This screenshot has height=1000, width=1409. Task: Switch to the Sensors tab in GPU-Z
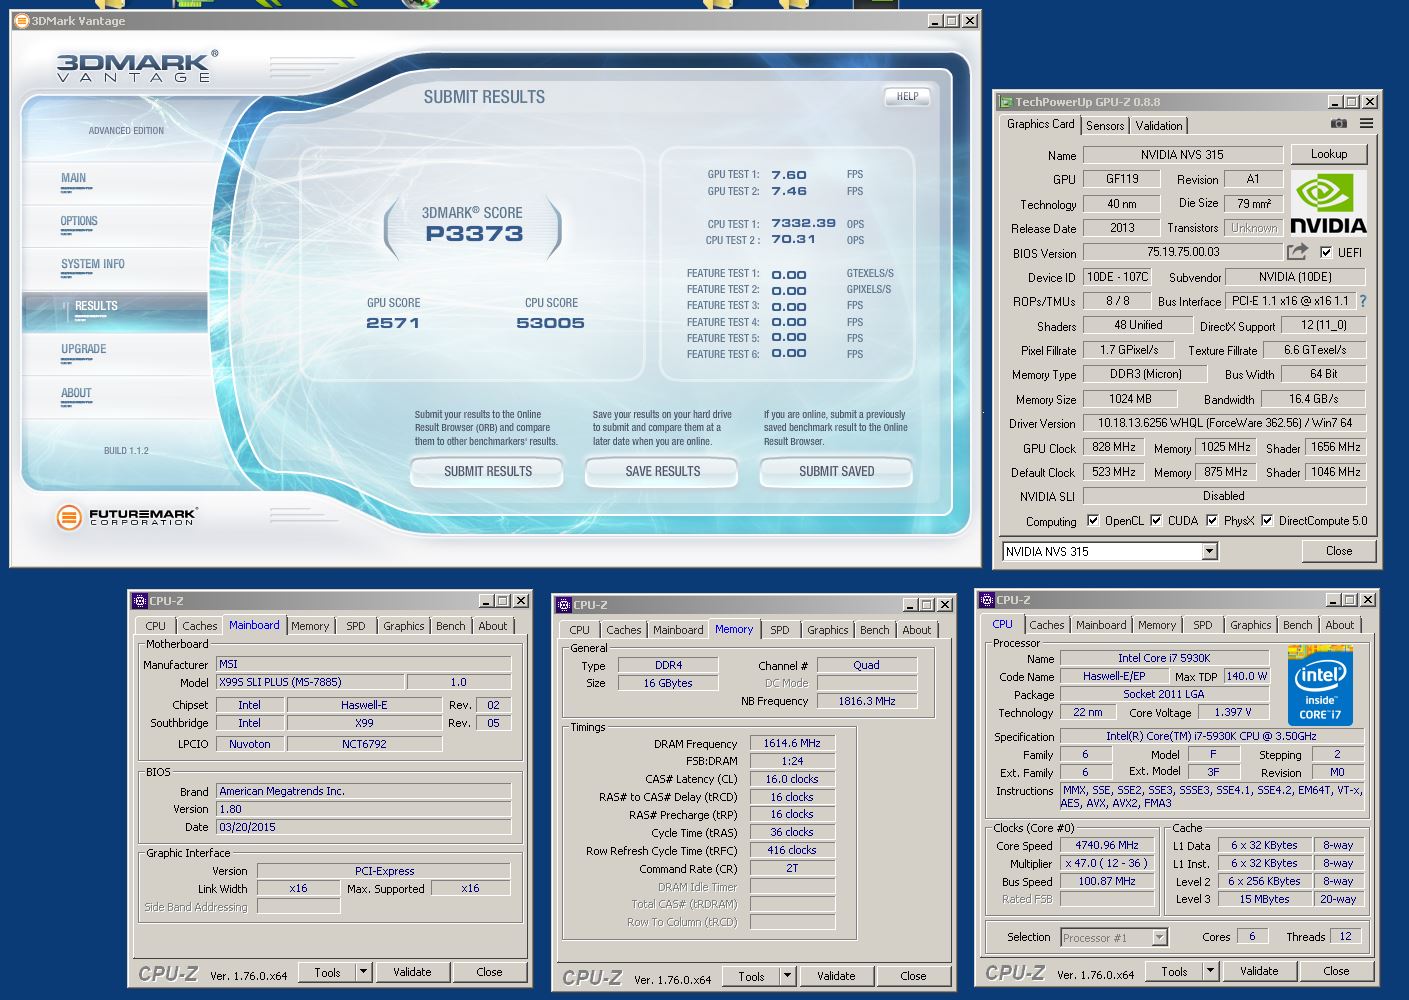coord(1105,125)
